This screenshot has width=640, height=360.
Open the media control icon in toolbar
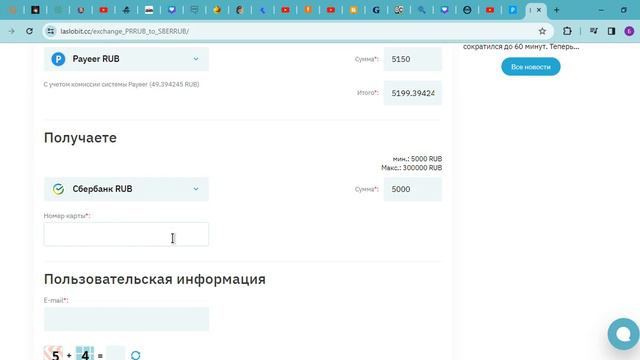(593, 31)
